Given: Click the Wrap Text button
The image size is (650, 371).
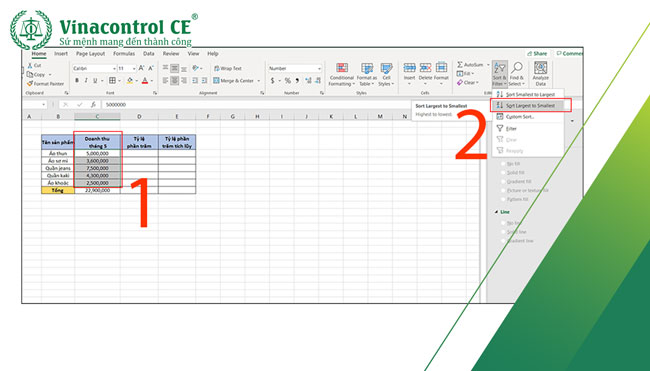Looking at the screenshot, I should pos(228,68).
